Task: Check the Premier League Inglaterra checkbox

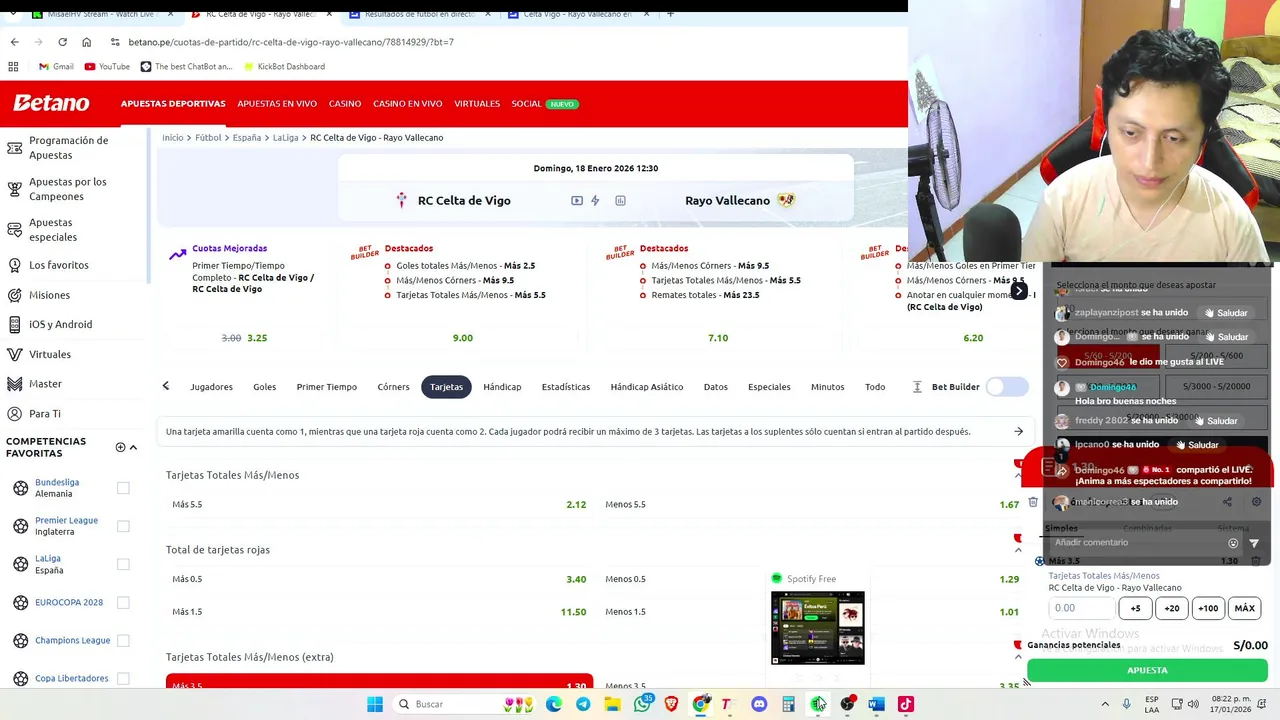Action: point(123,526)
